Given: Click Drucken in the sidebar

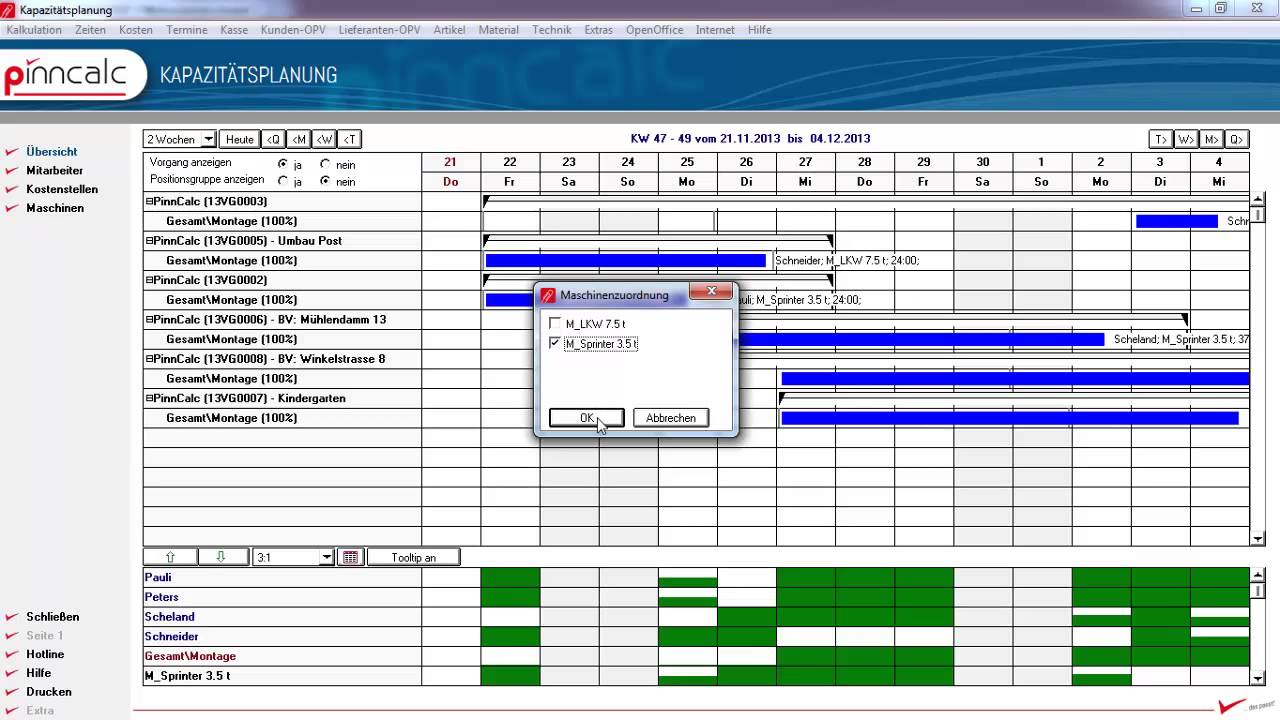Looking at the screenshot, I should (49, 692).
